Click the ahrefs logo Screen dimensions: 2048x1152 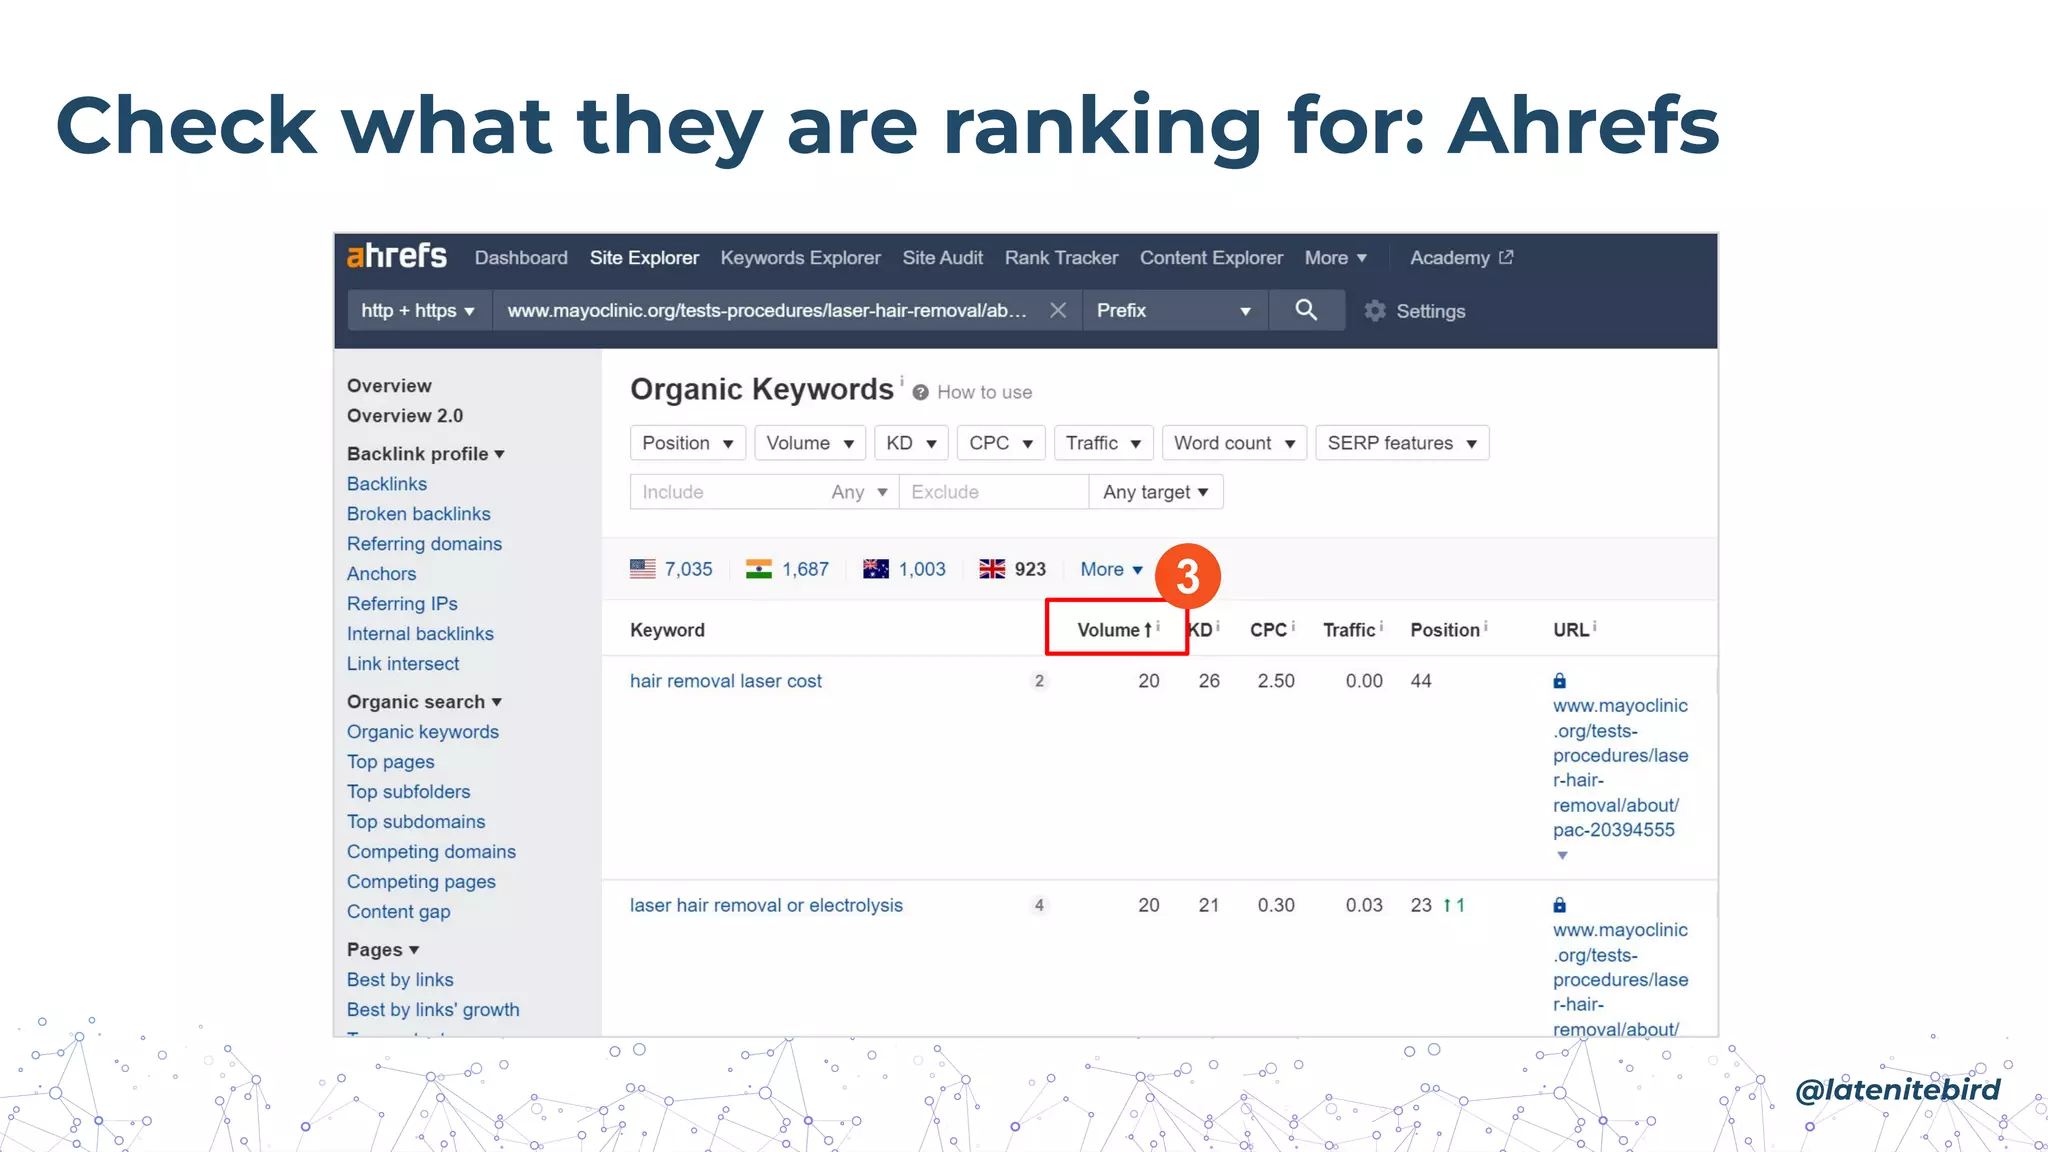(x=396, y=257)
